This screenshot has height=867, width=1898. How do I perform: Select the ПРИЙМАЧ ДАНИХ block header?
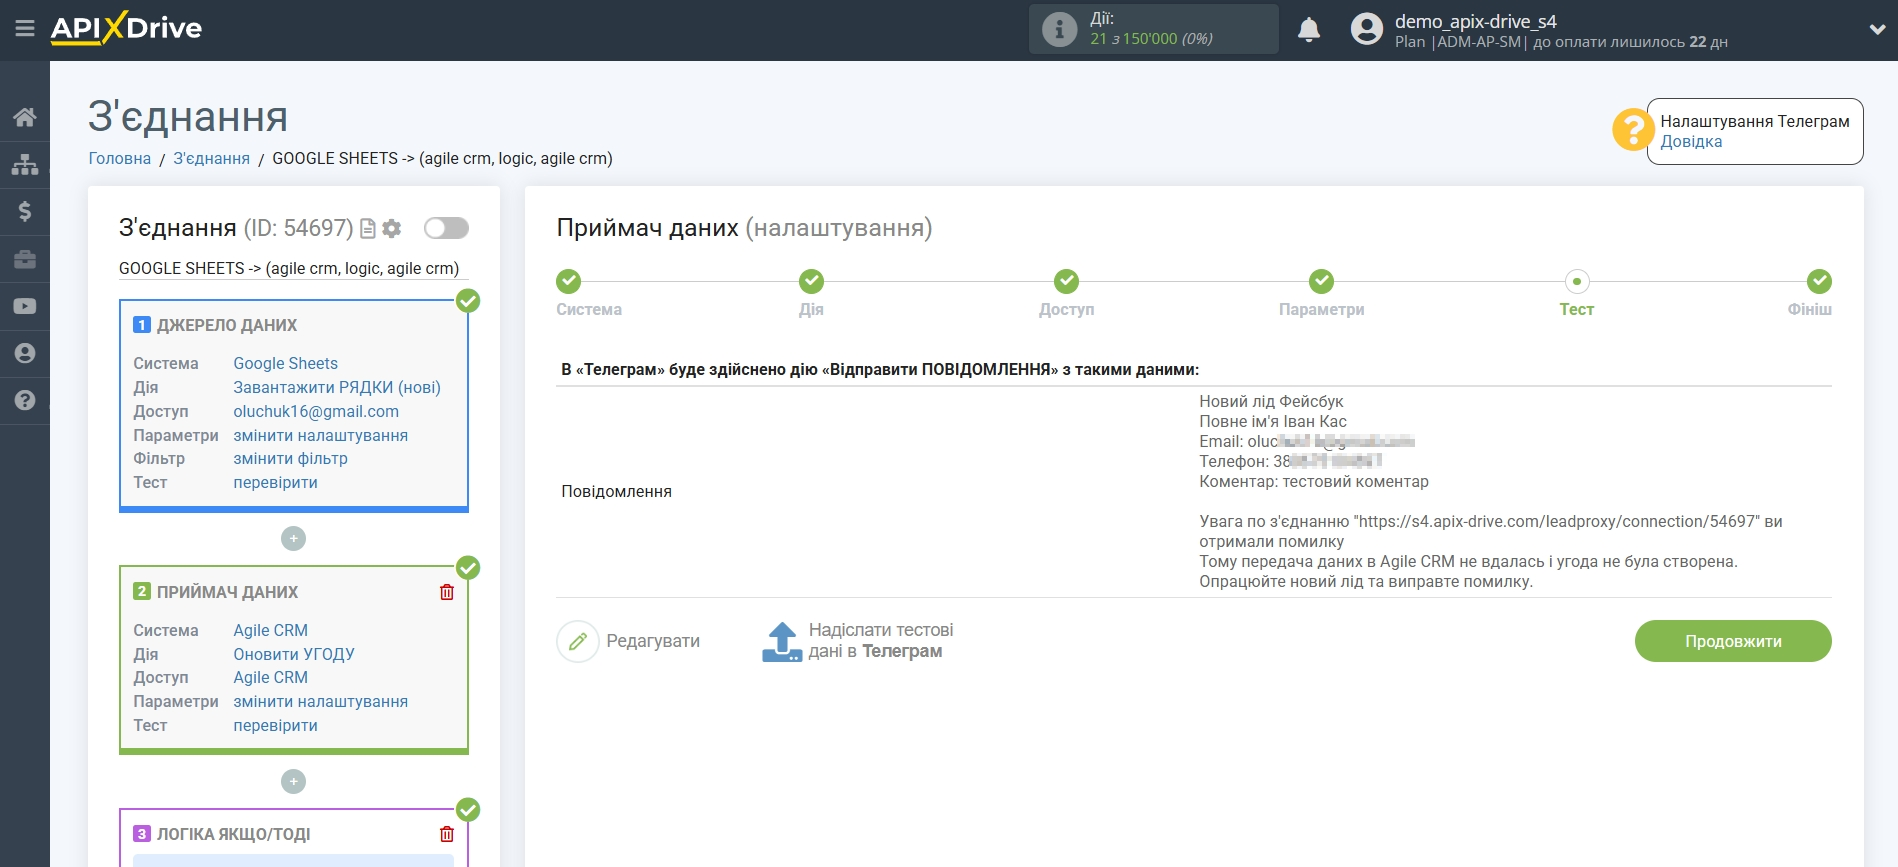[227, 592]
